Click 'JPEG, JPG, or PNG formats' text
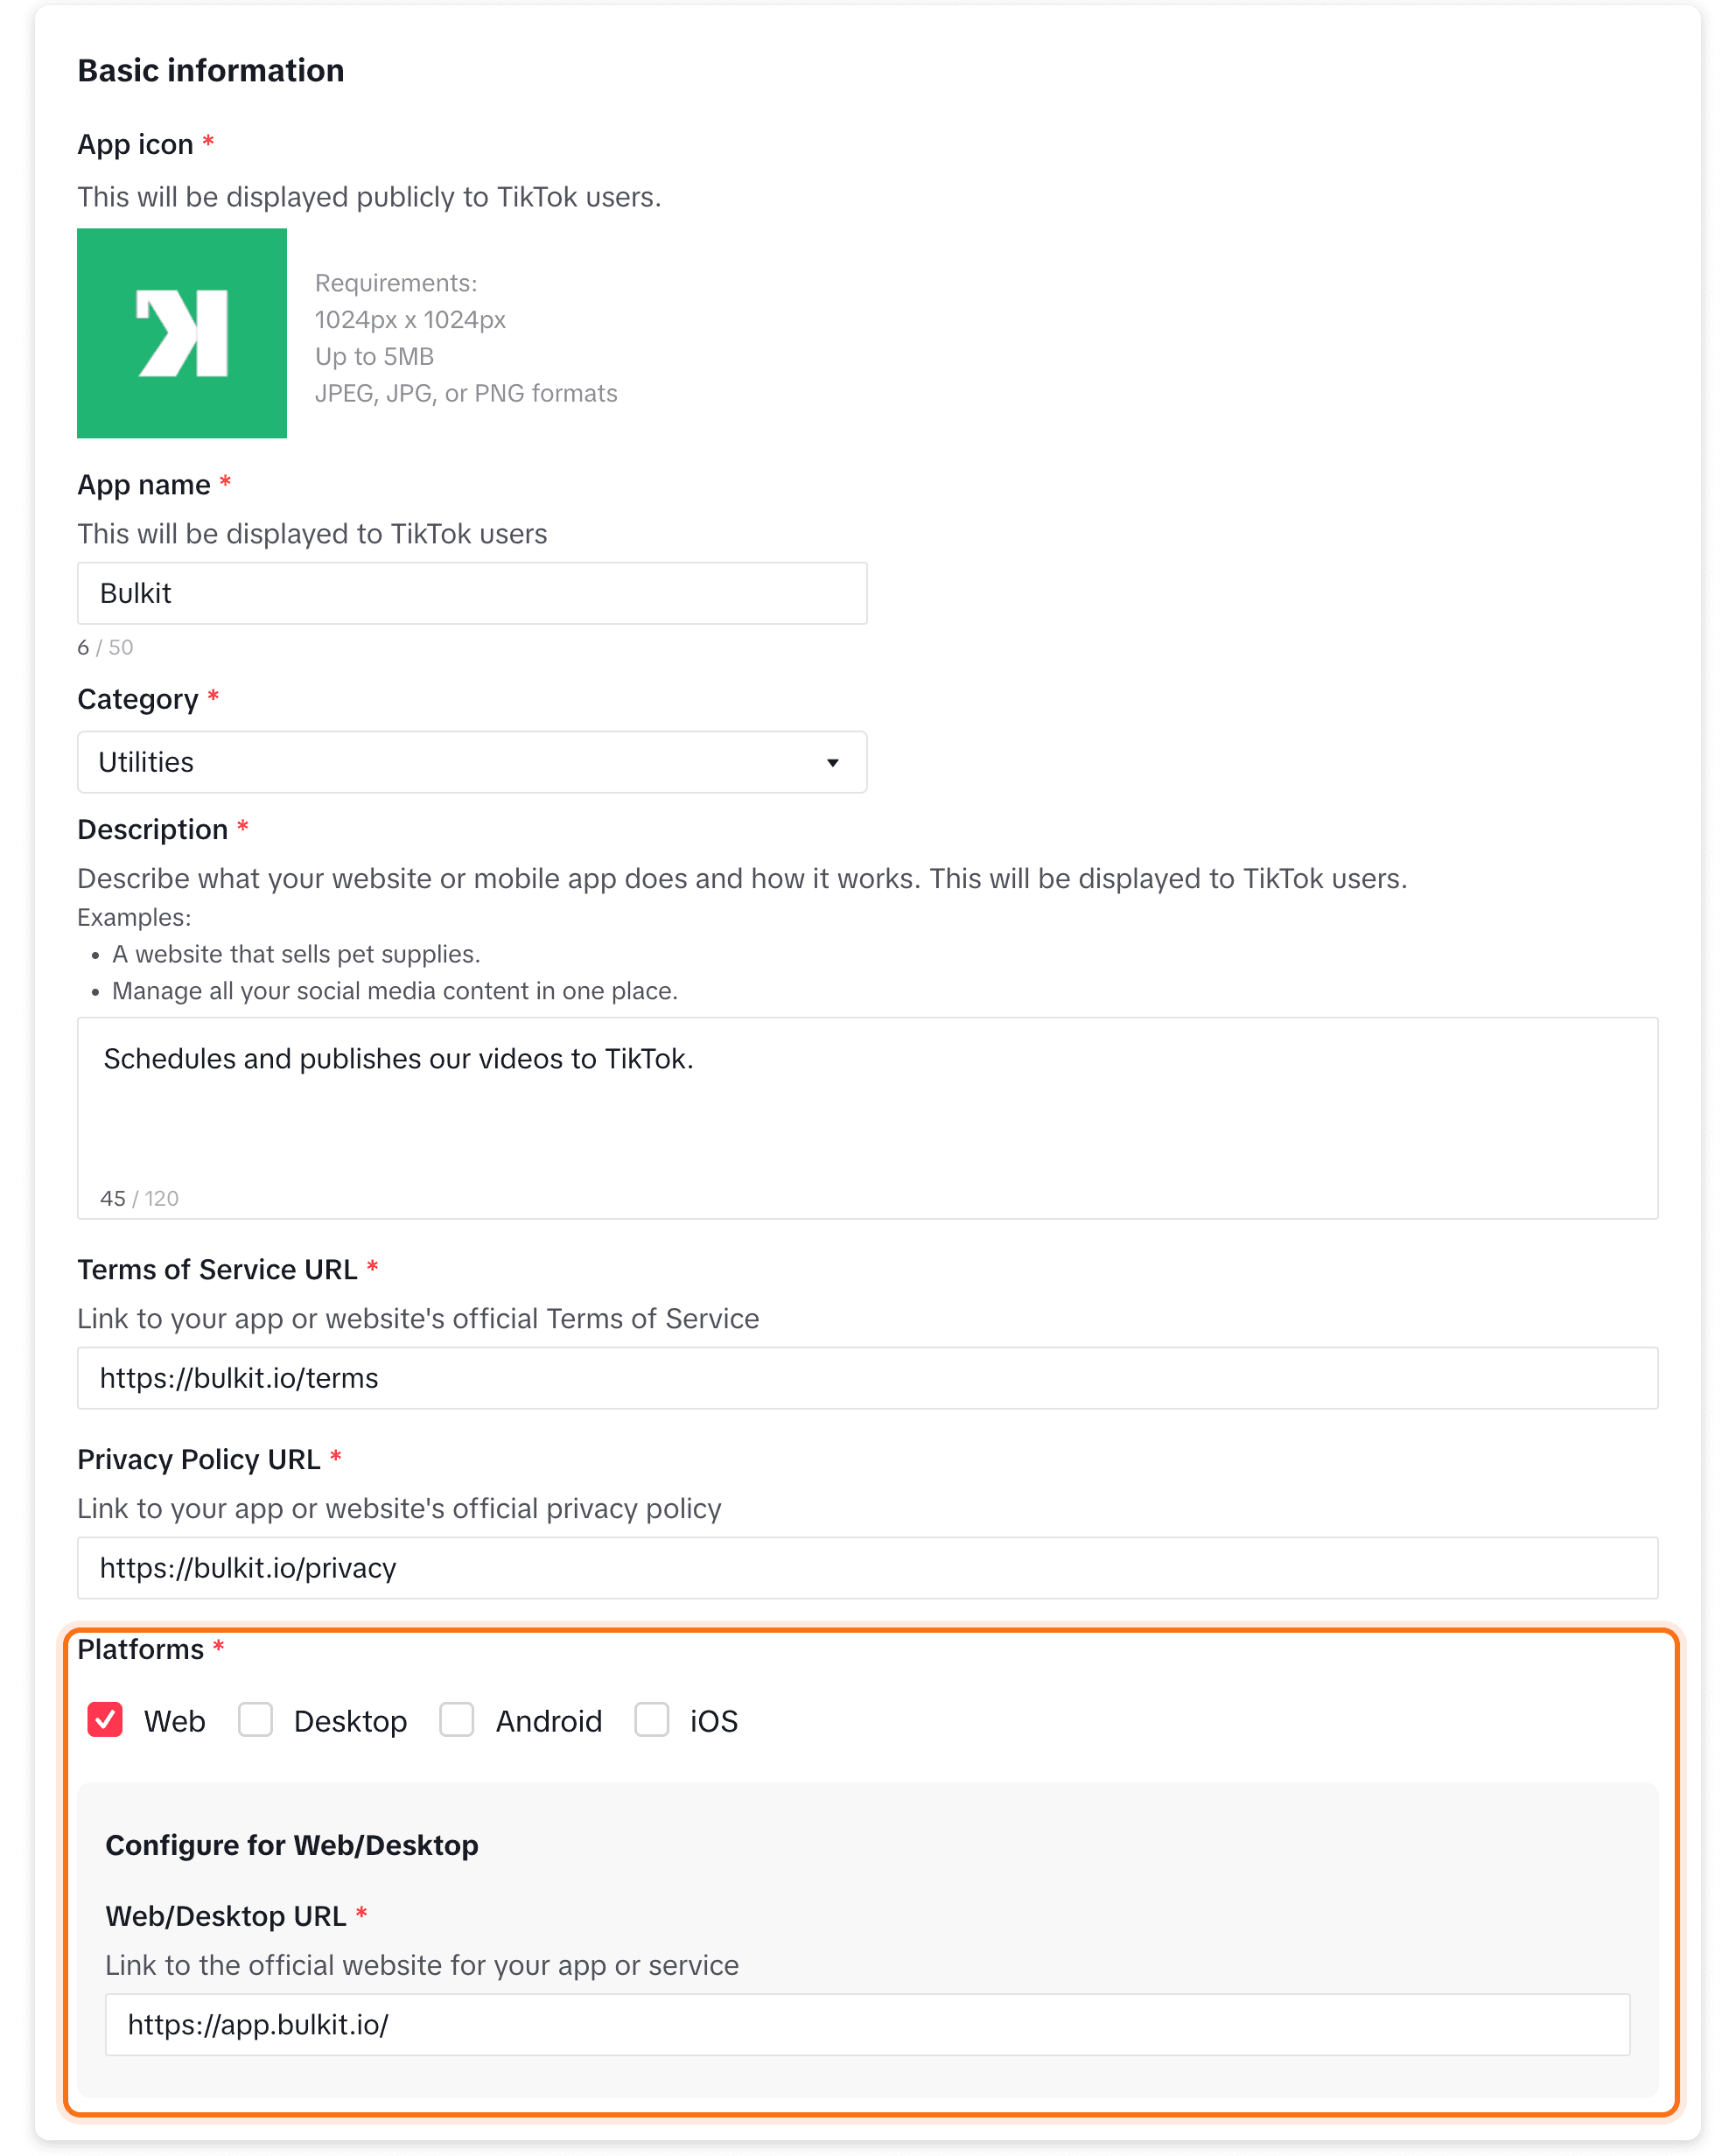 (x=466, y=393)
